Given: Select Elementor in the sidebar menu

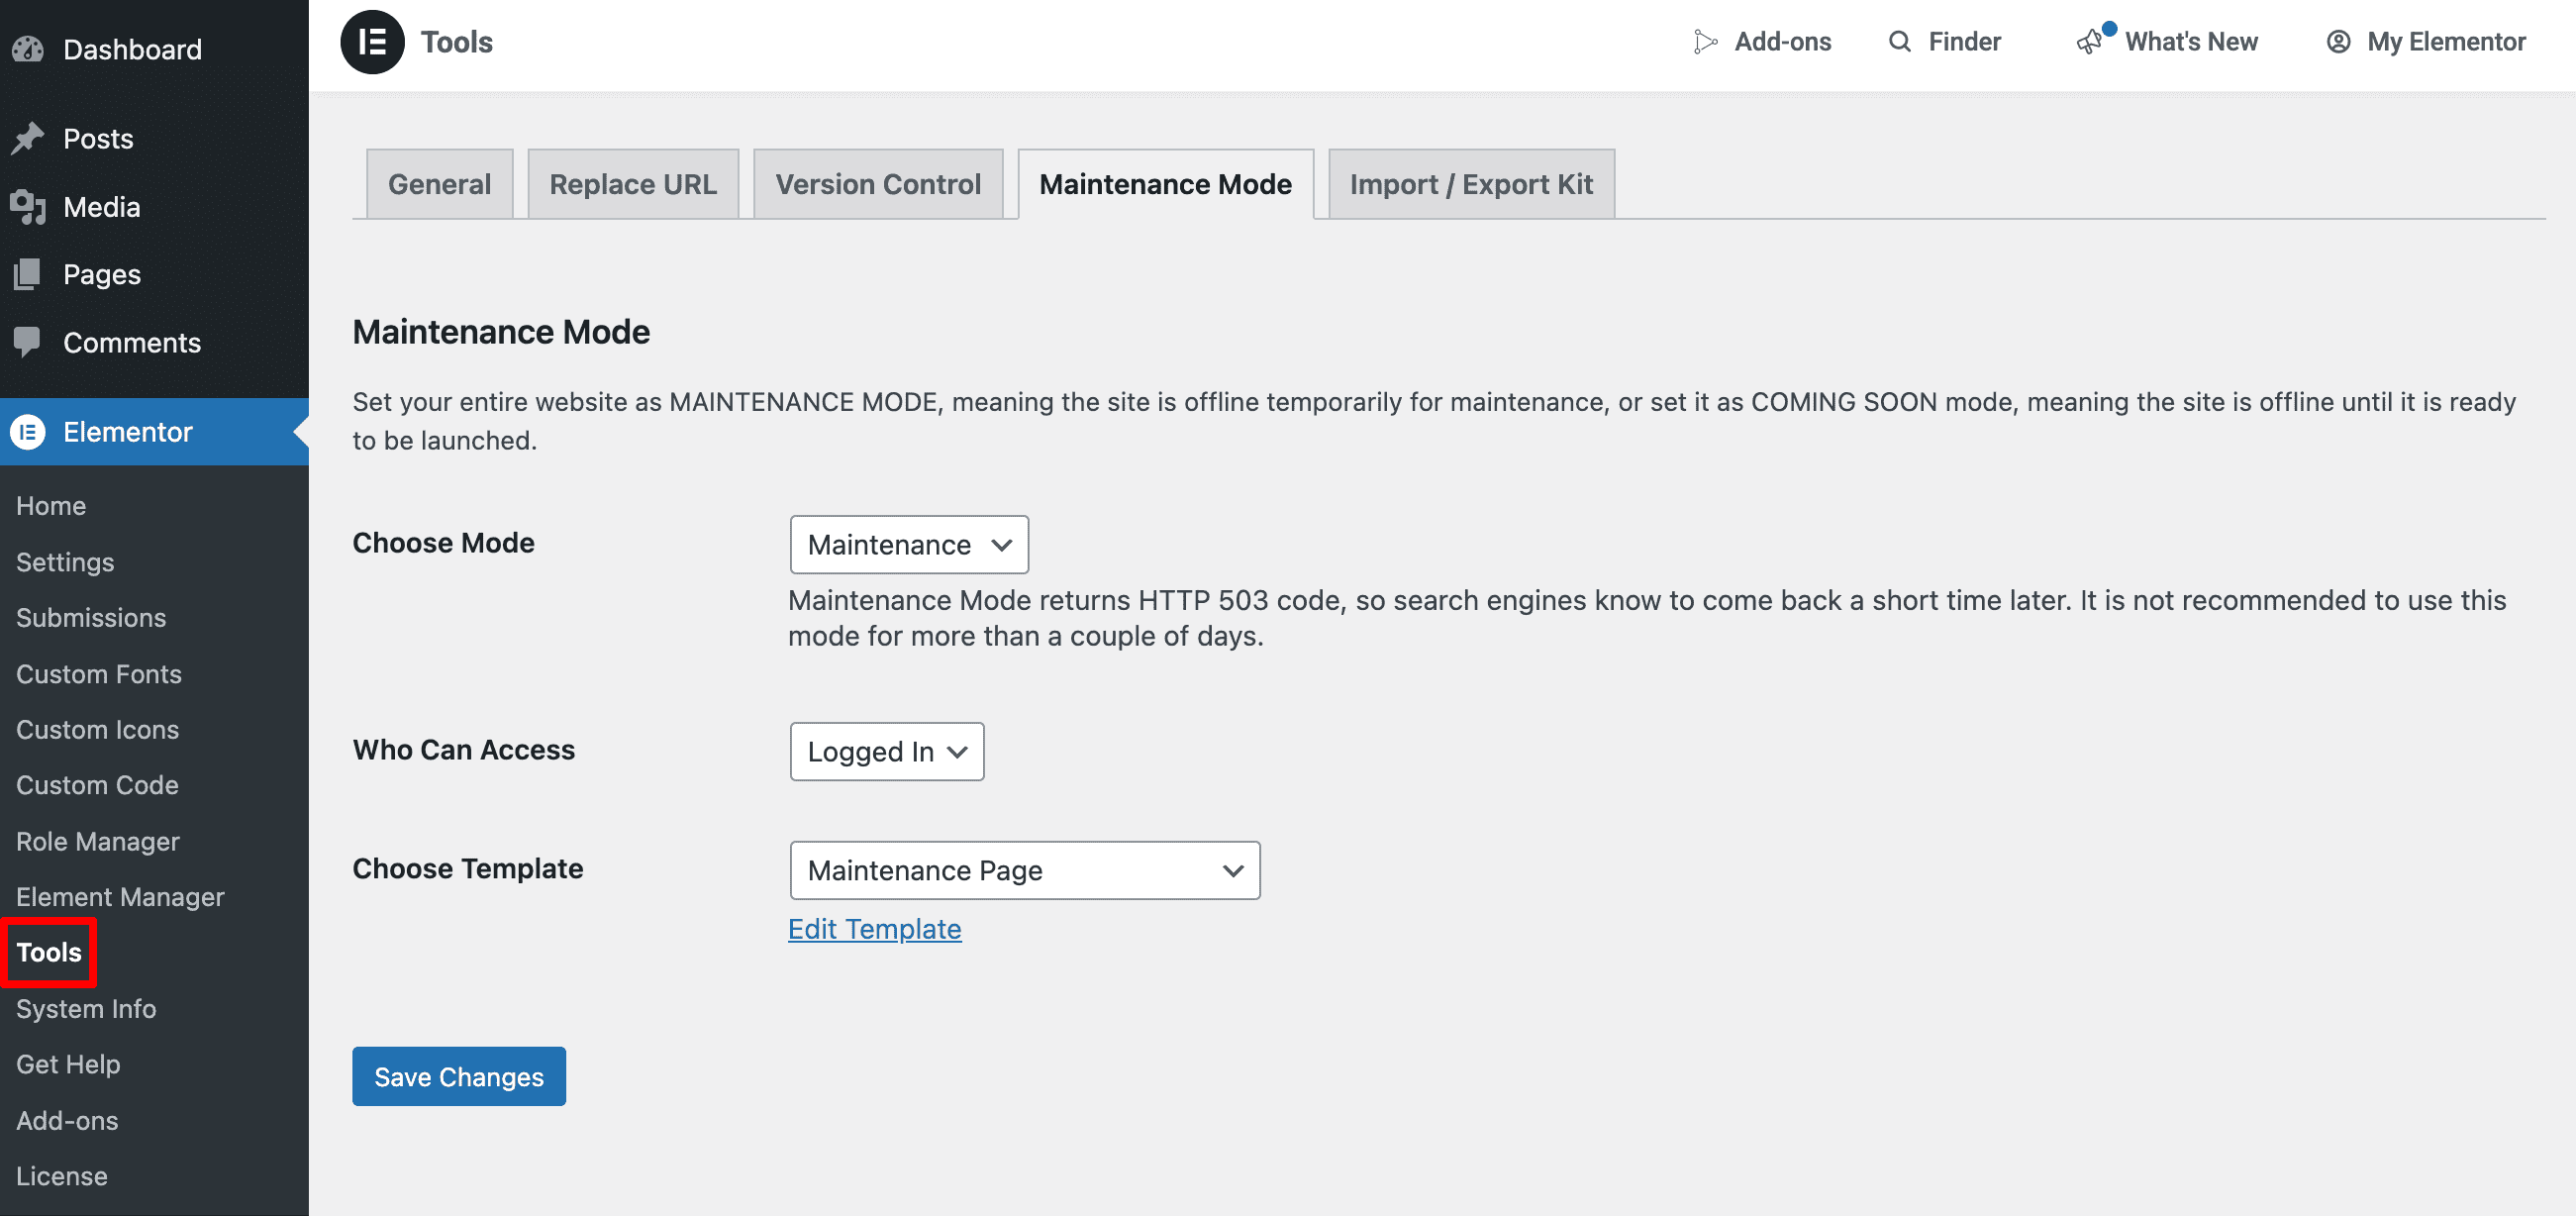Looking at the screenshot, I should pyautogui.click(x=154, y=432).
